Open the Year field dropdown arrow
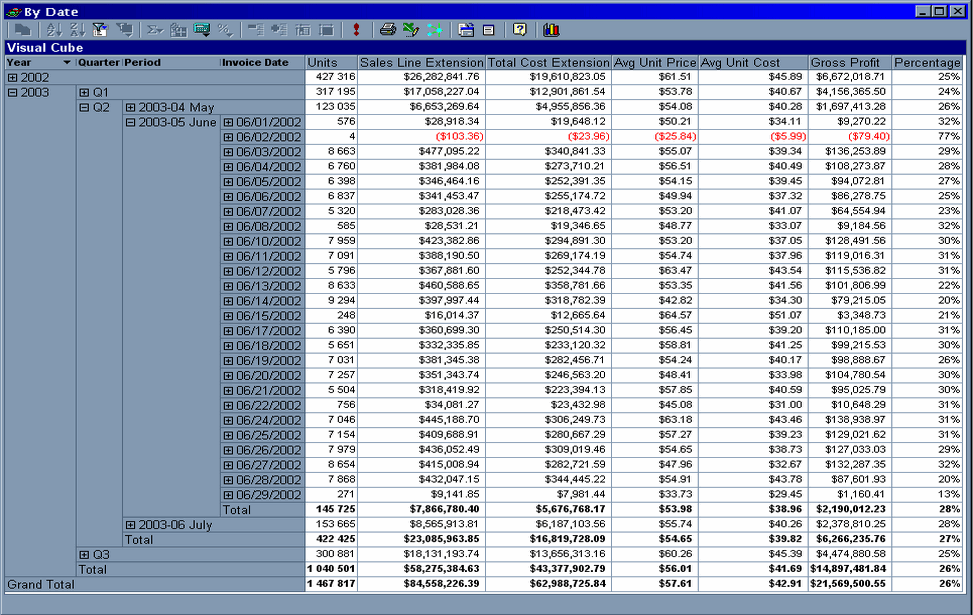Screen dimensions: 973x615 [x=67, y=62]
